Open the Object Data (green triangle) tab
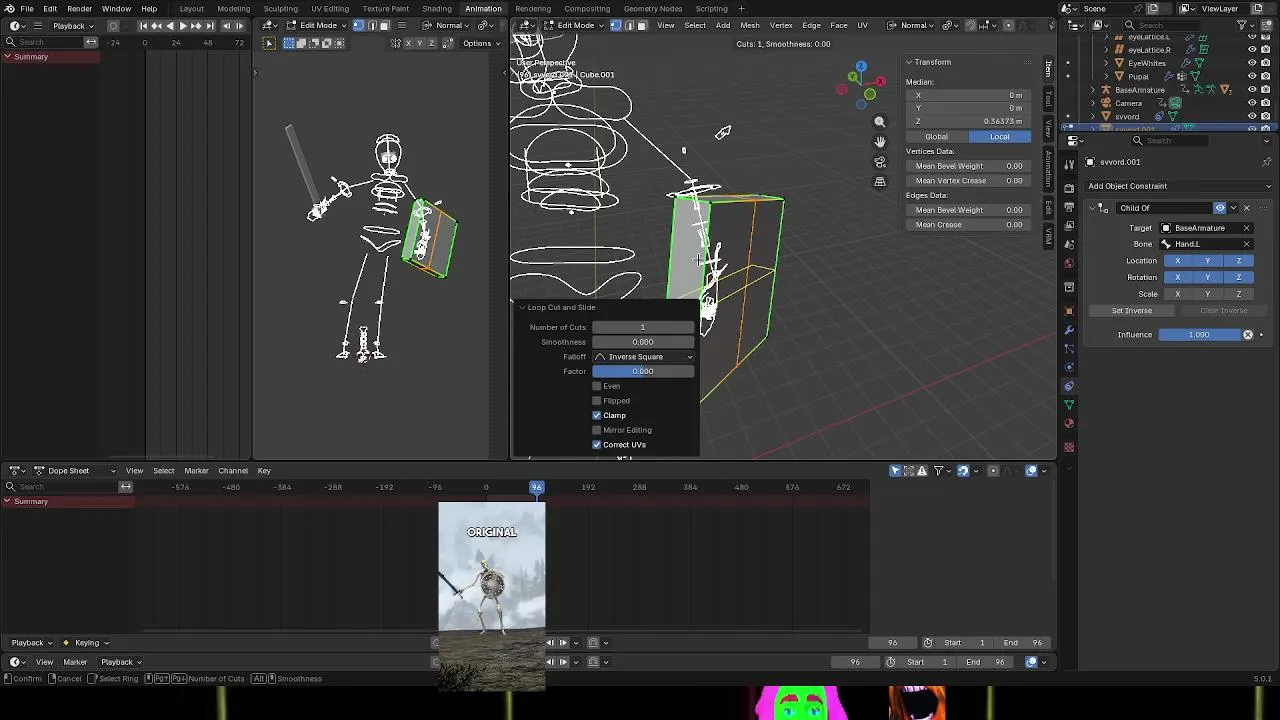This screenshot has width=1280, height=720. 1069,405
